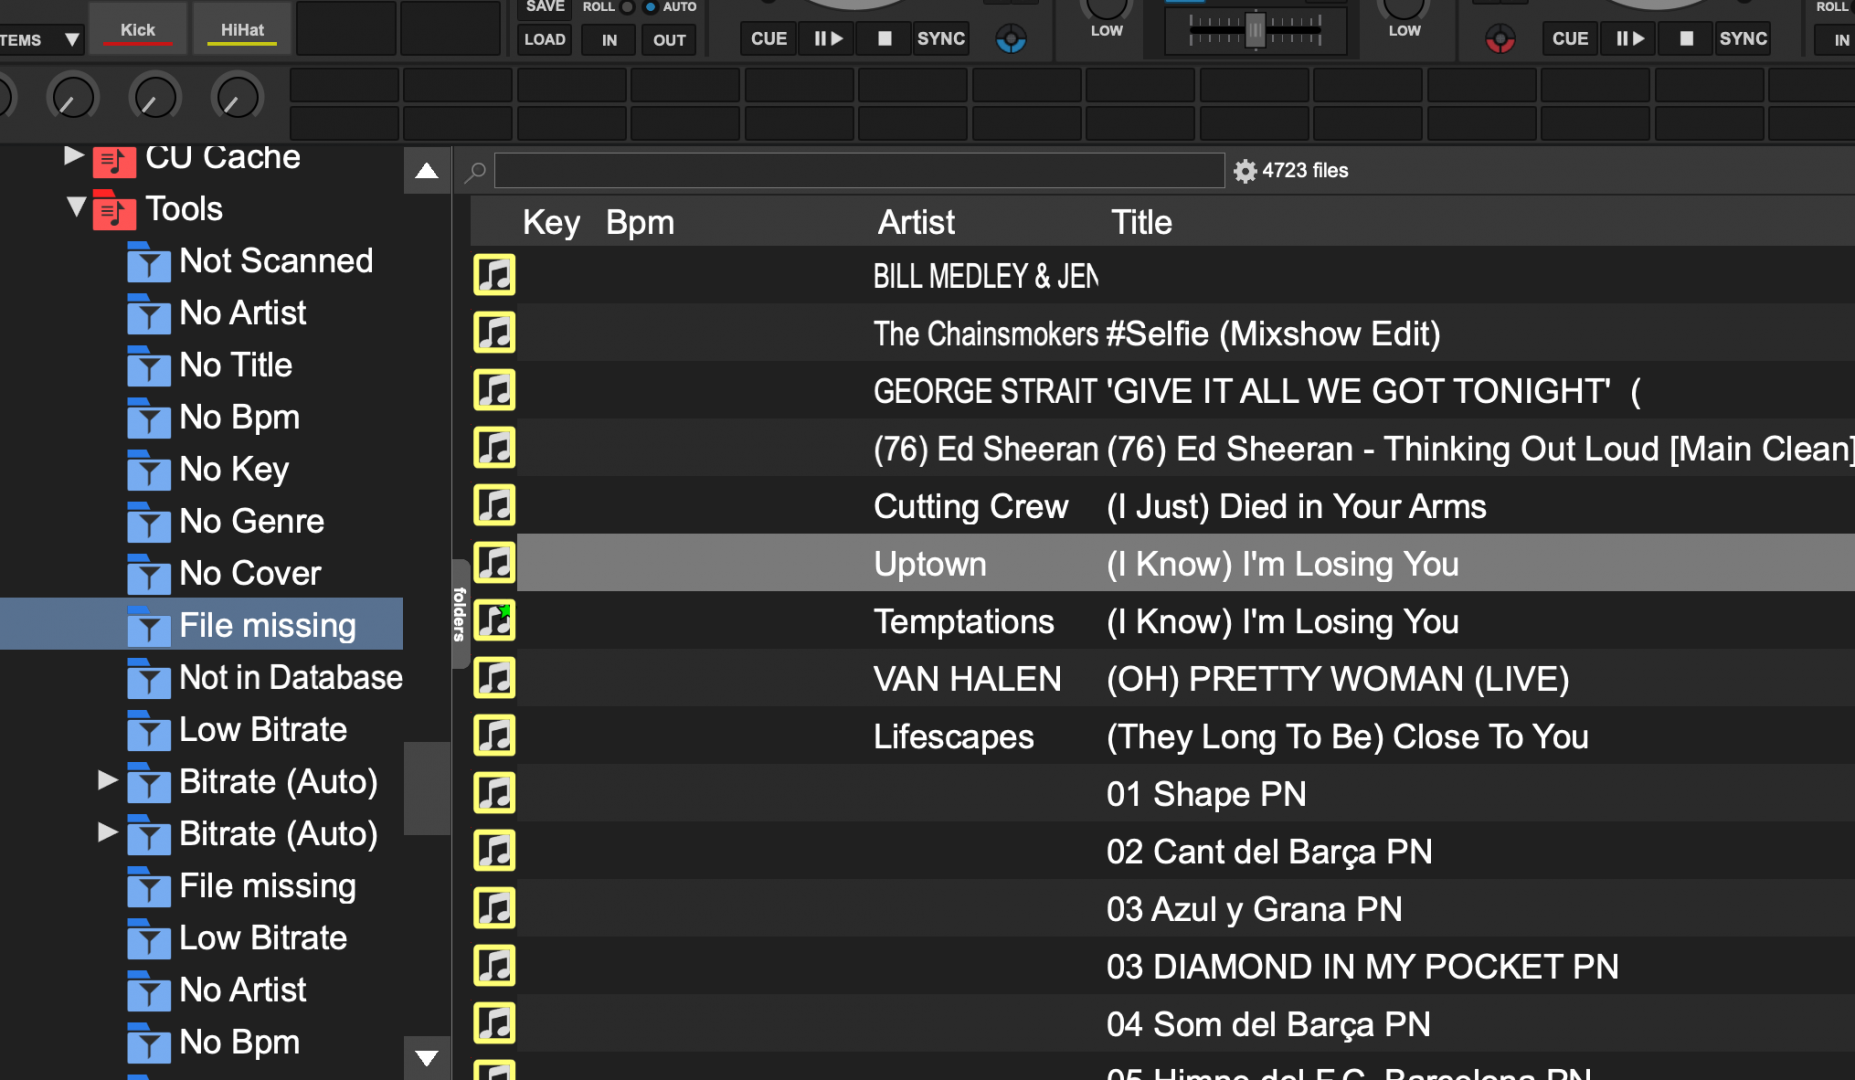Click the music icon beside Lifescapes track
This screenshot has height=1080, width=1855.
coord(494,736)
